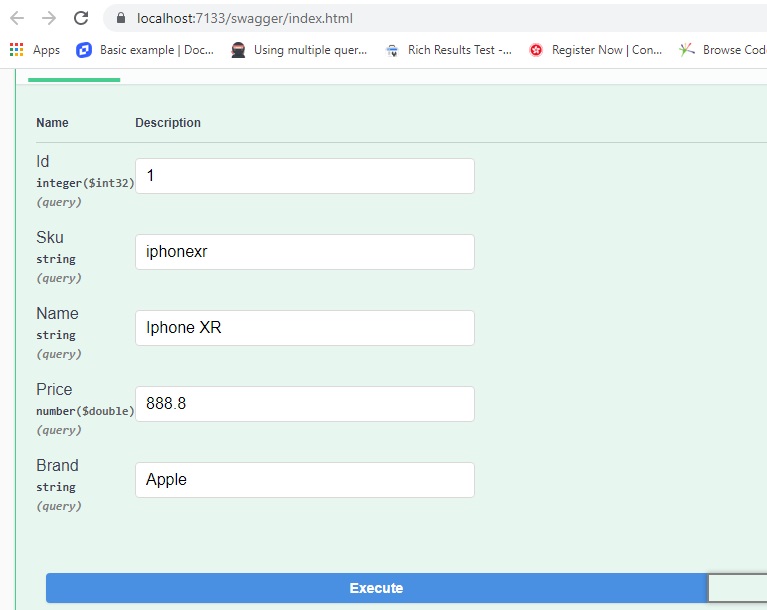Open the Using multiple quer... bookmark
The width and height of the screenshot is (767, 610).
pyautogui.click(x=299, y=50)
